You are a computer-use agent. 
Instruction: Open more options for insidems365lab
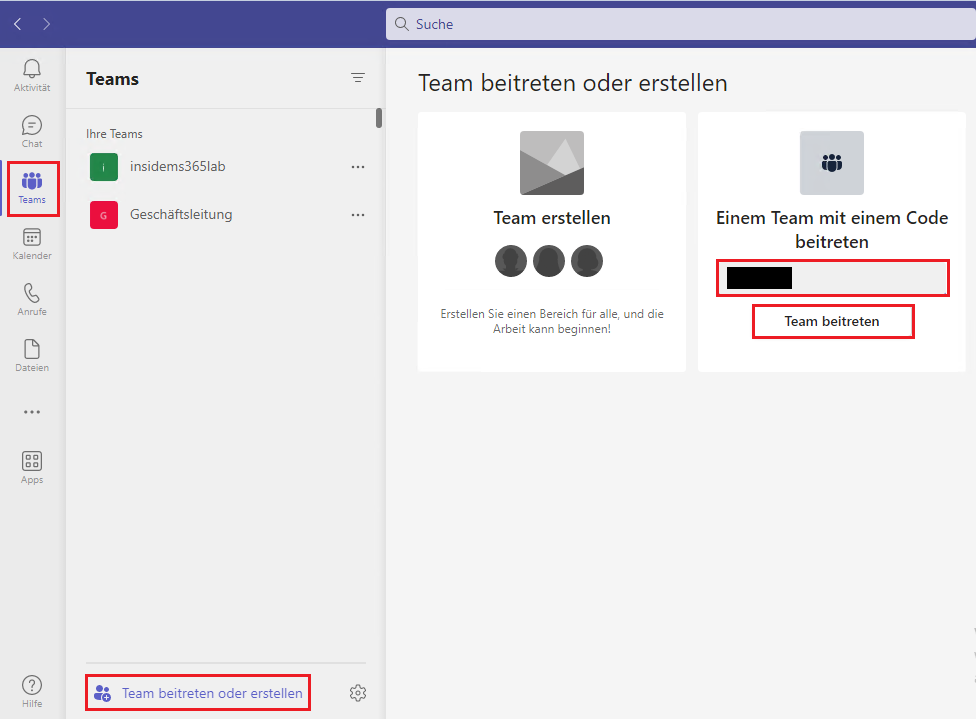pos(358,167)
